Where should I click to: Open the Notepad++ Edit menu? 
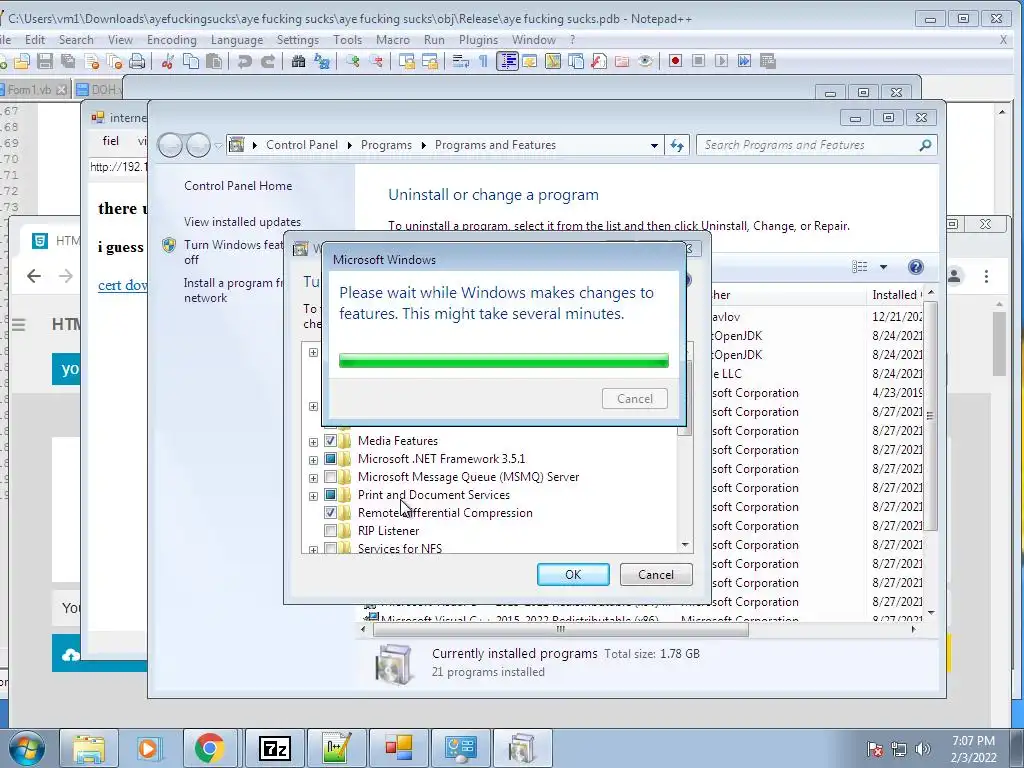tap(35, 40)
